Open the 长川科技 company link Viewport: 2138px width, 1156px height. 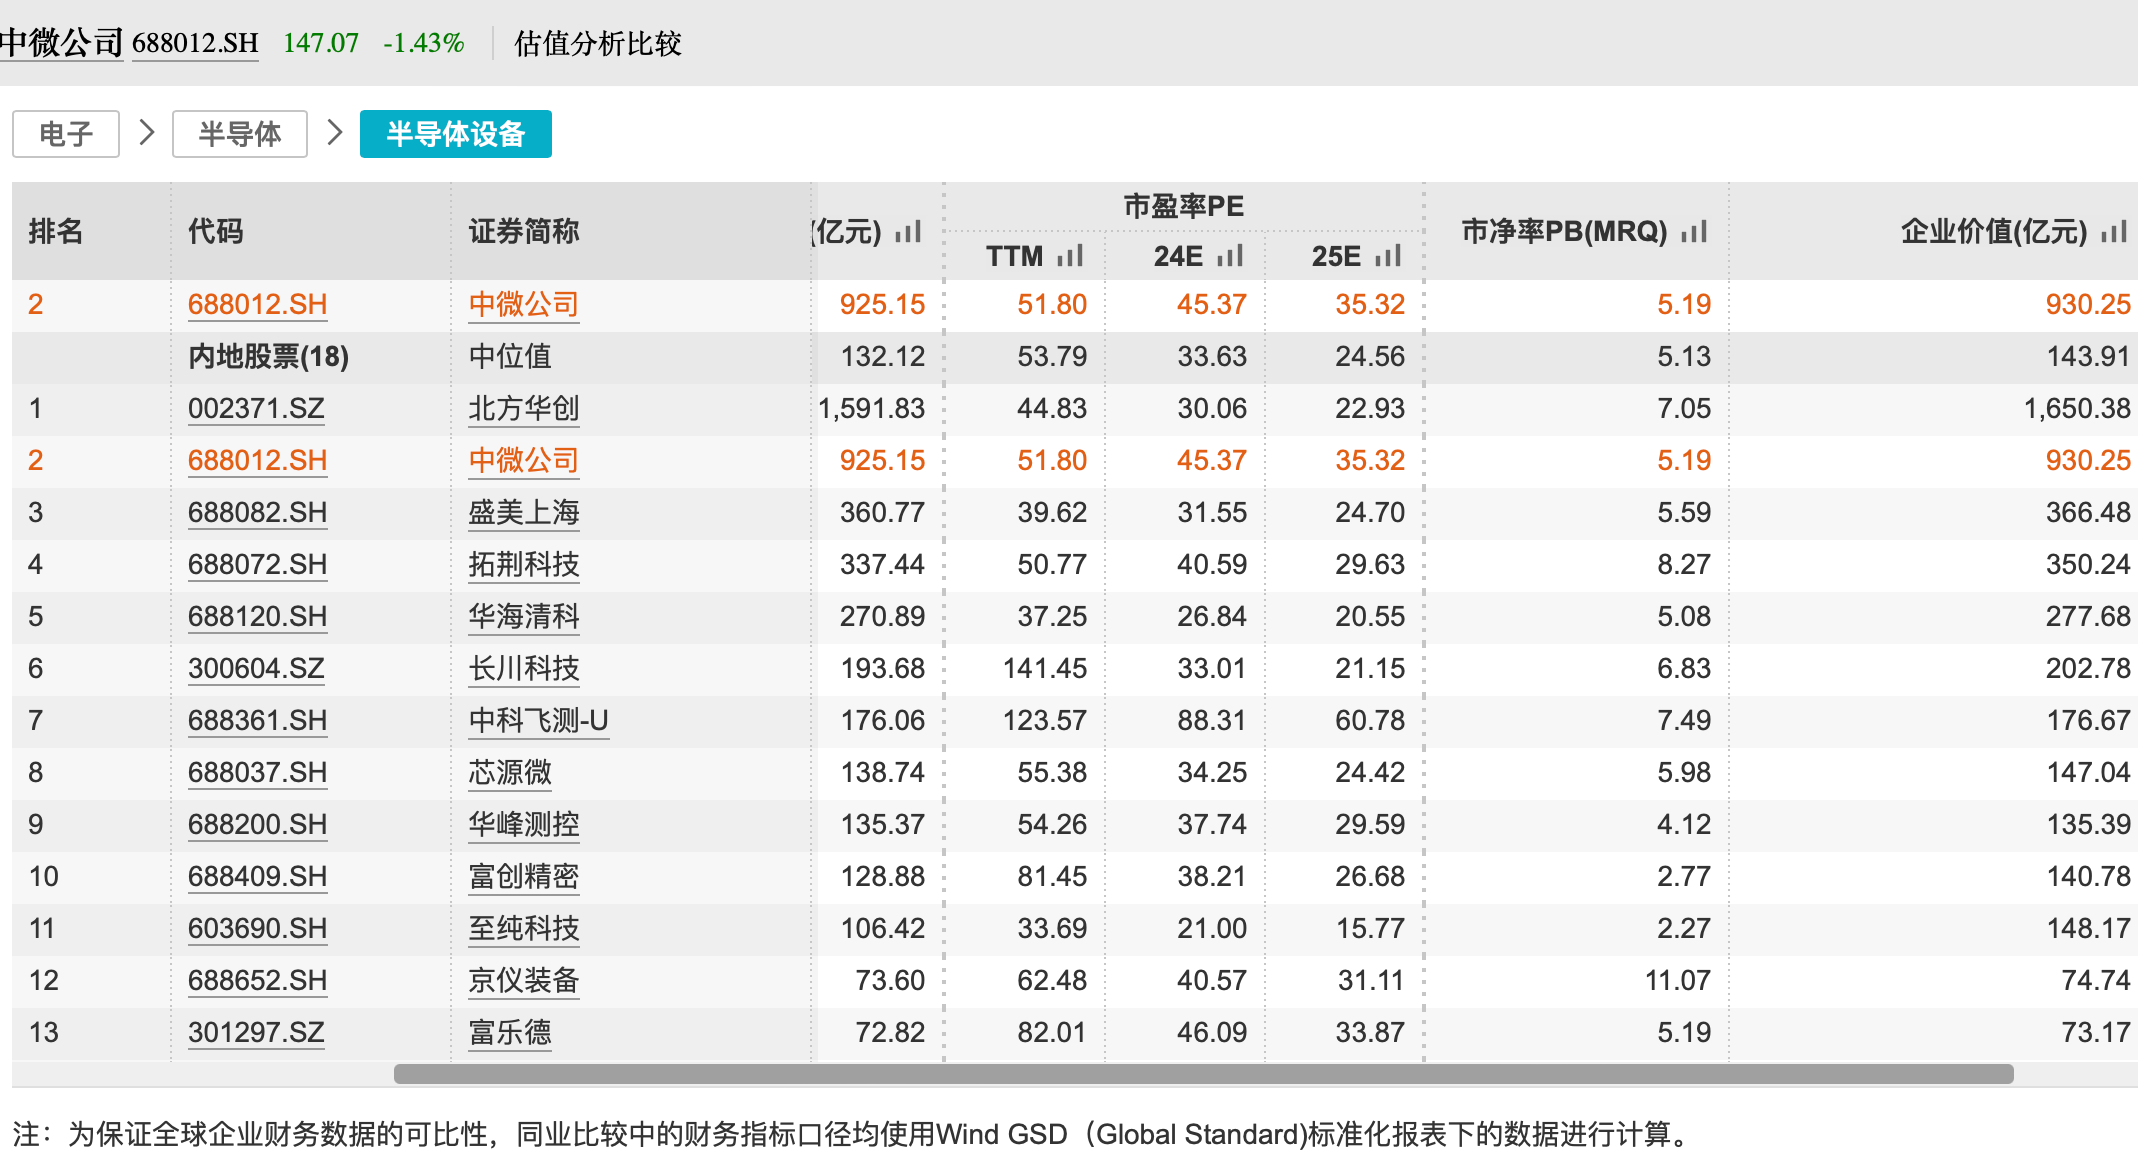(x=523, y=668)
